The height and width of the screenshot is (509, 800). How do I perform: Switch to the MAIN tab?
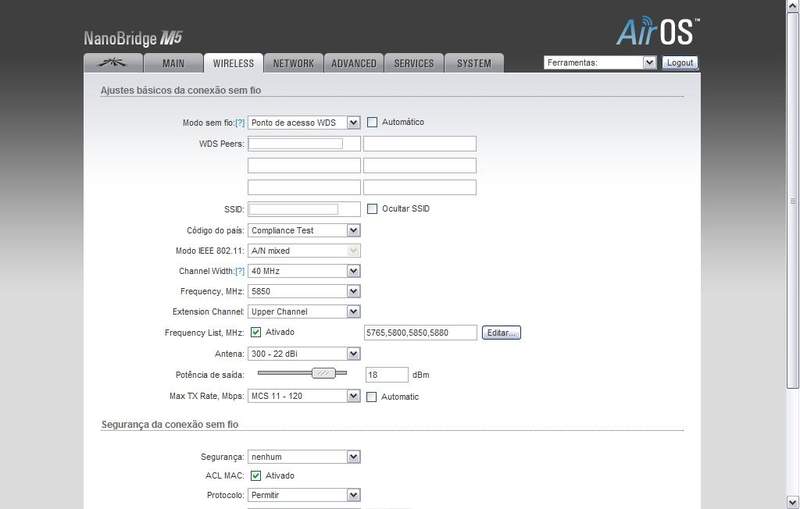[173, 63]
